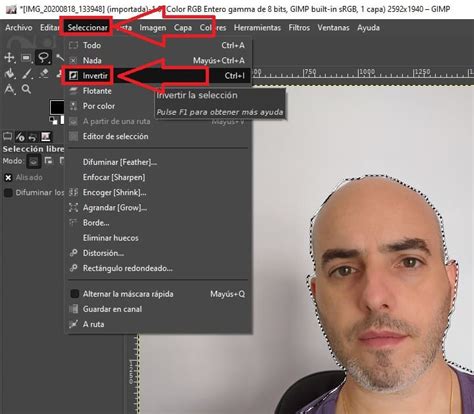The width and height of the screenshot is (474, 414).
Task: Select the Fuzzy Select wand tool
Action: click(x=60, y=58)
